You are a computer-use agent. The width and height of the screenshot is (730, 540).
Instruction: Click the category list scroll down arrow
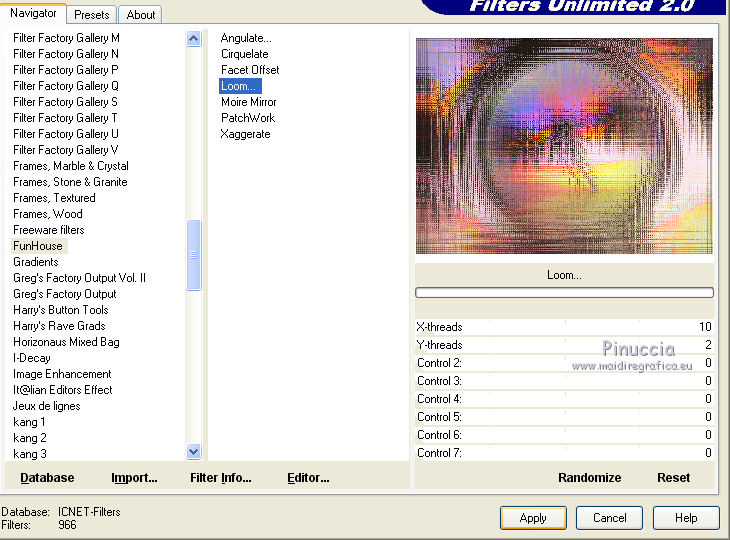(194, 451)
